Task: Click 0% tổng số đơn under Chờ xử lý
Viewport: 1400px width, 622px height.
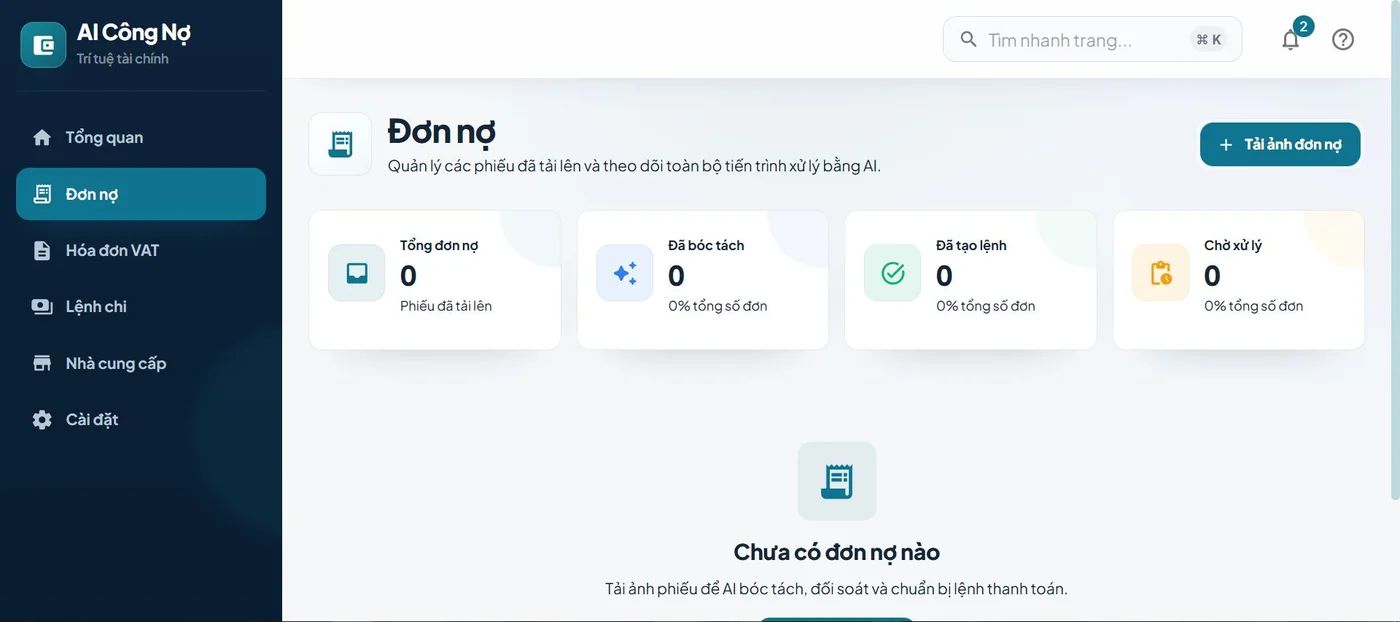Action: click(x=1254, y=306)
